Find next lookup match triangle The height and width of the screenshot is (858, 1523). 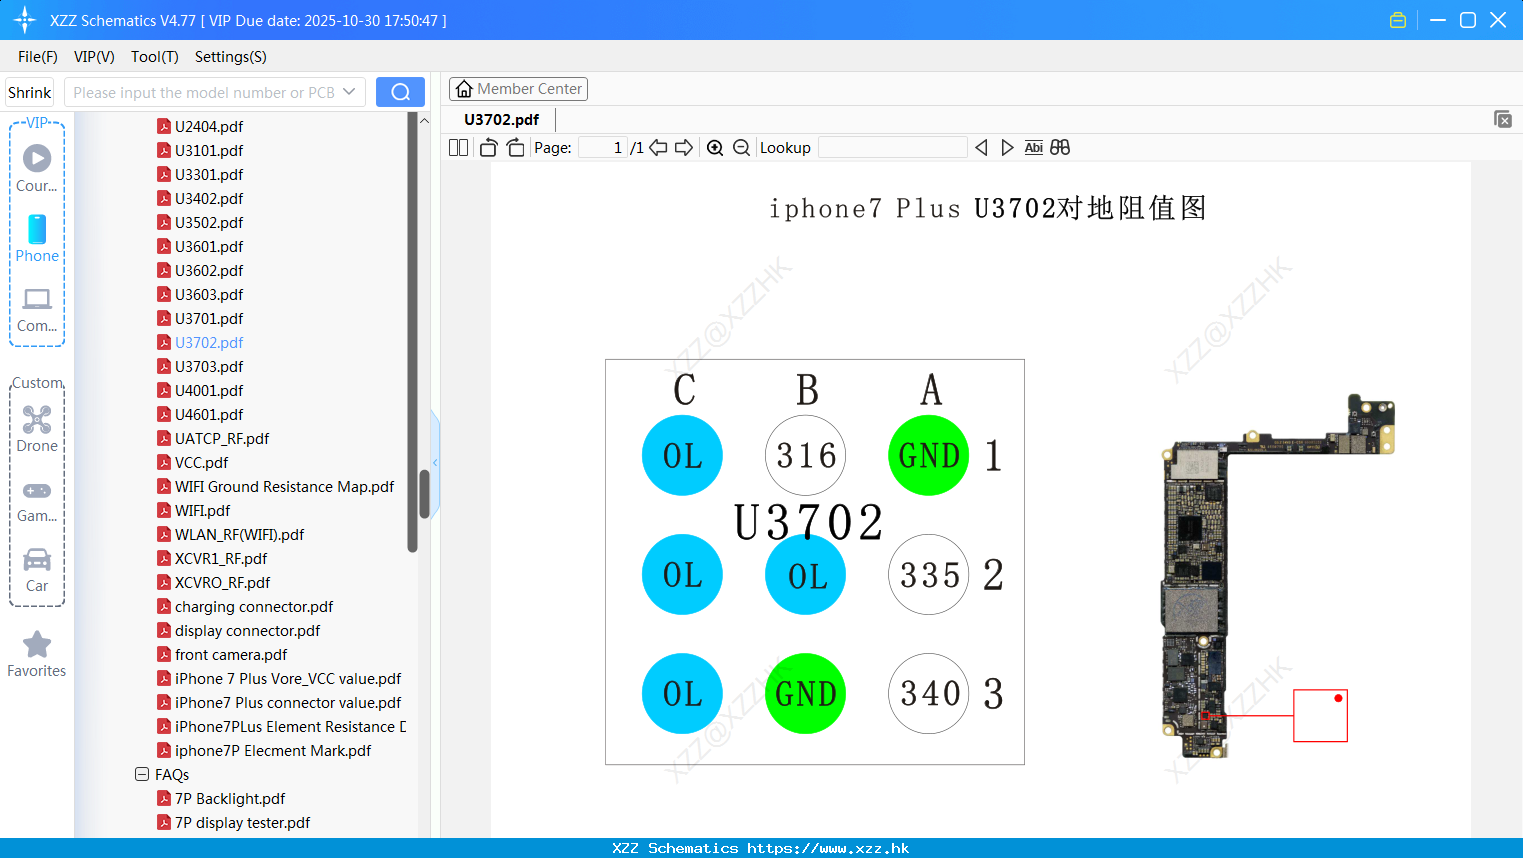click(x=1007, y=148)
